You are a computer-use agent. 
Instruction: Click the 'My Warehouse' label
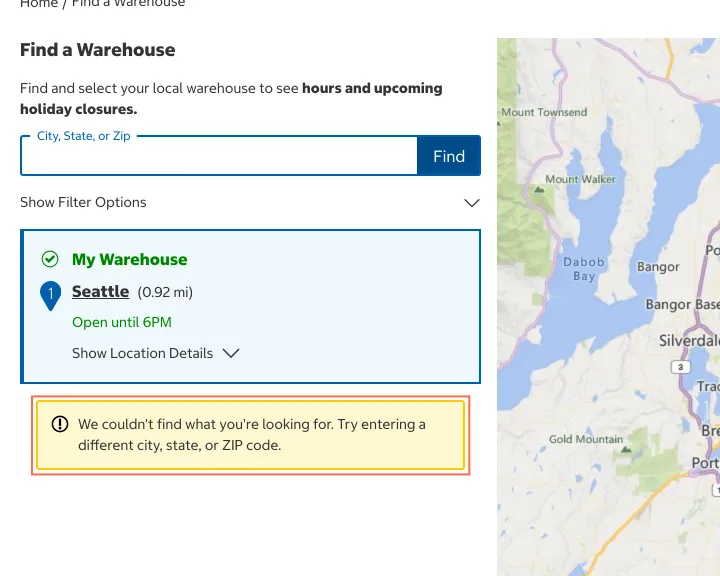coord(129,260)
